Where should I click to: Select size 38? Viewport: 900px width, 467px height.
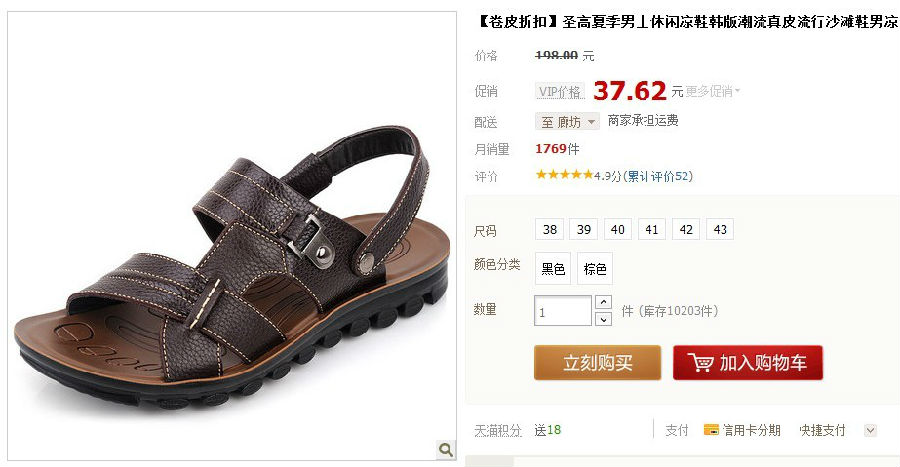pos(549,229)
